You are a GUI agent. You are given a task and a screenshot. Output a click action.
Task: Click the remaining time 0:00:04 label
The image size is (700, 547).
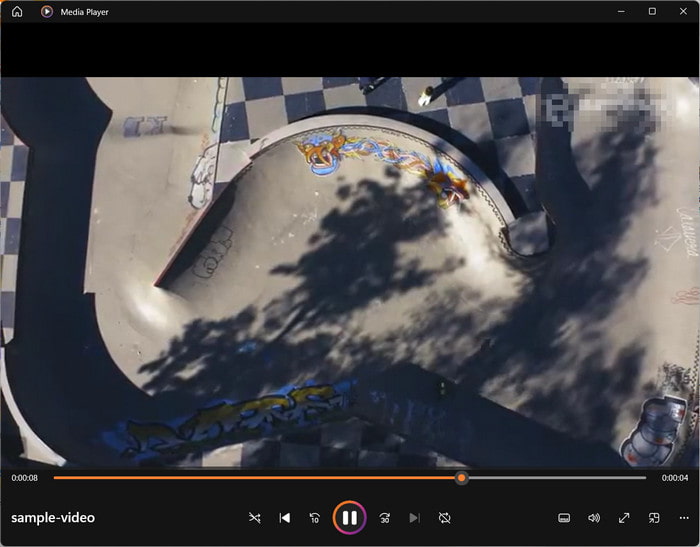(x=675, y=478)
